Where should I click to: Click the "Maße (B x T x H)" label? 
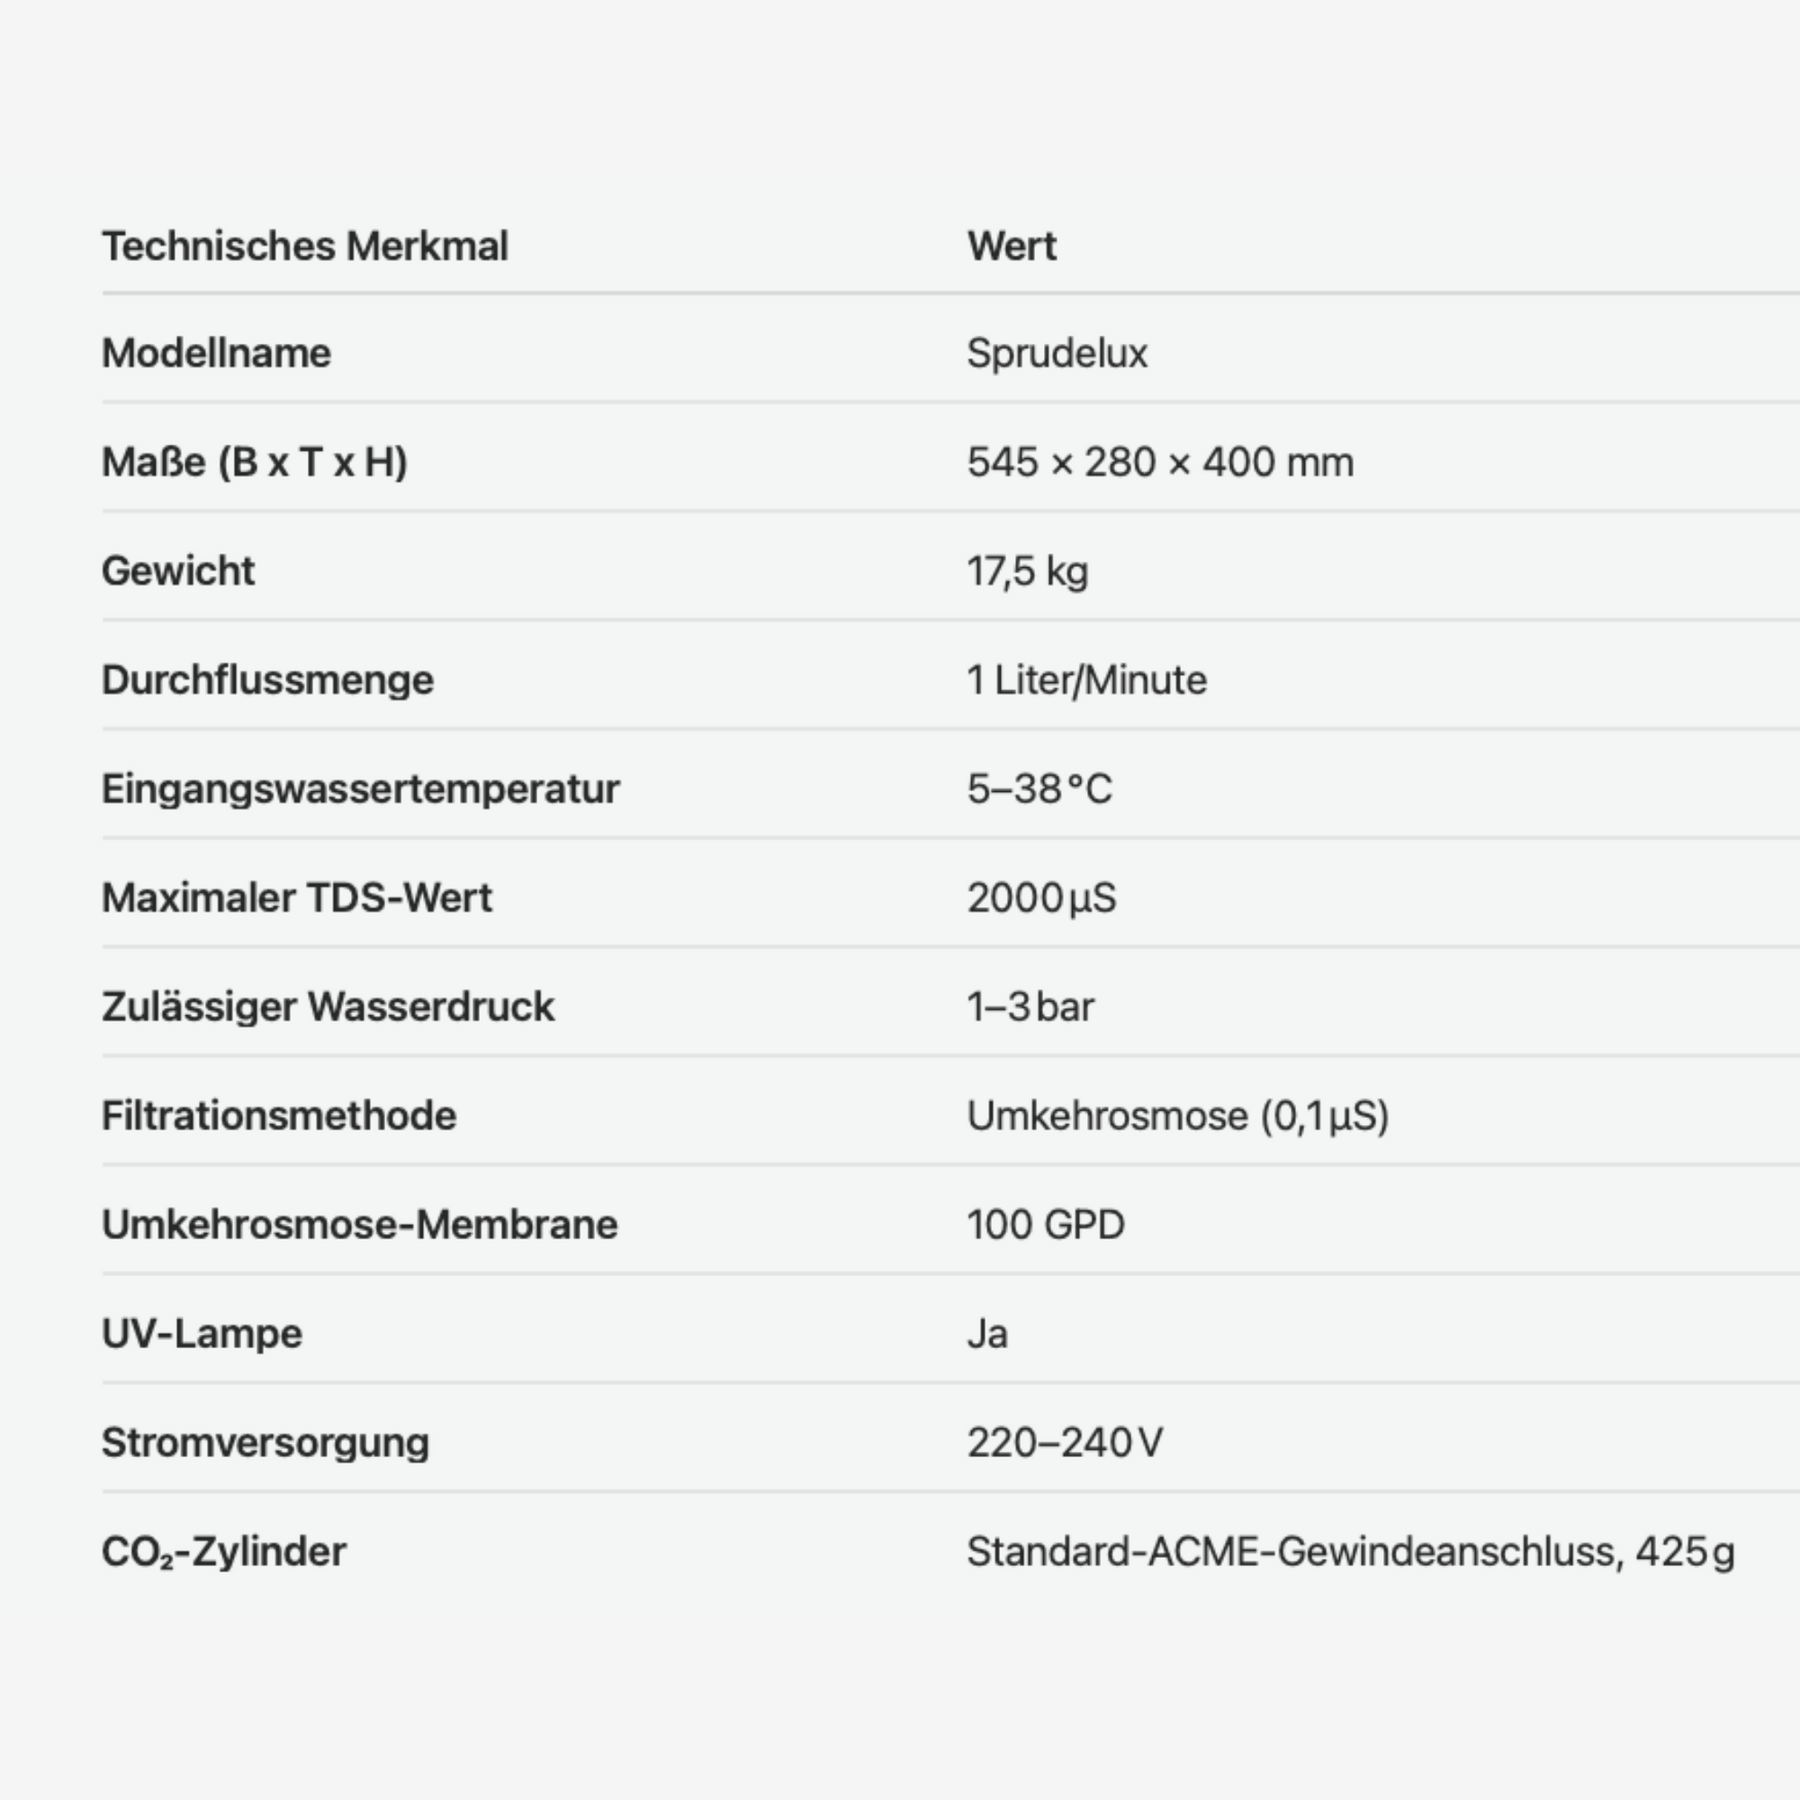254,462
